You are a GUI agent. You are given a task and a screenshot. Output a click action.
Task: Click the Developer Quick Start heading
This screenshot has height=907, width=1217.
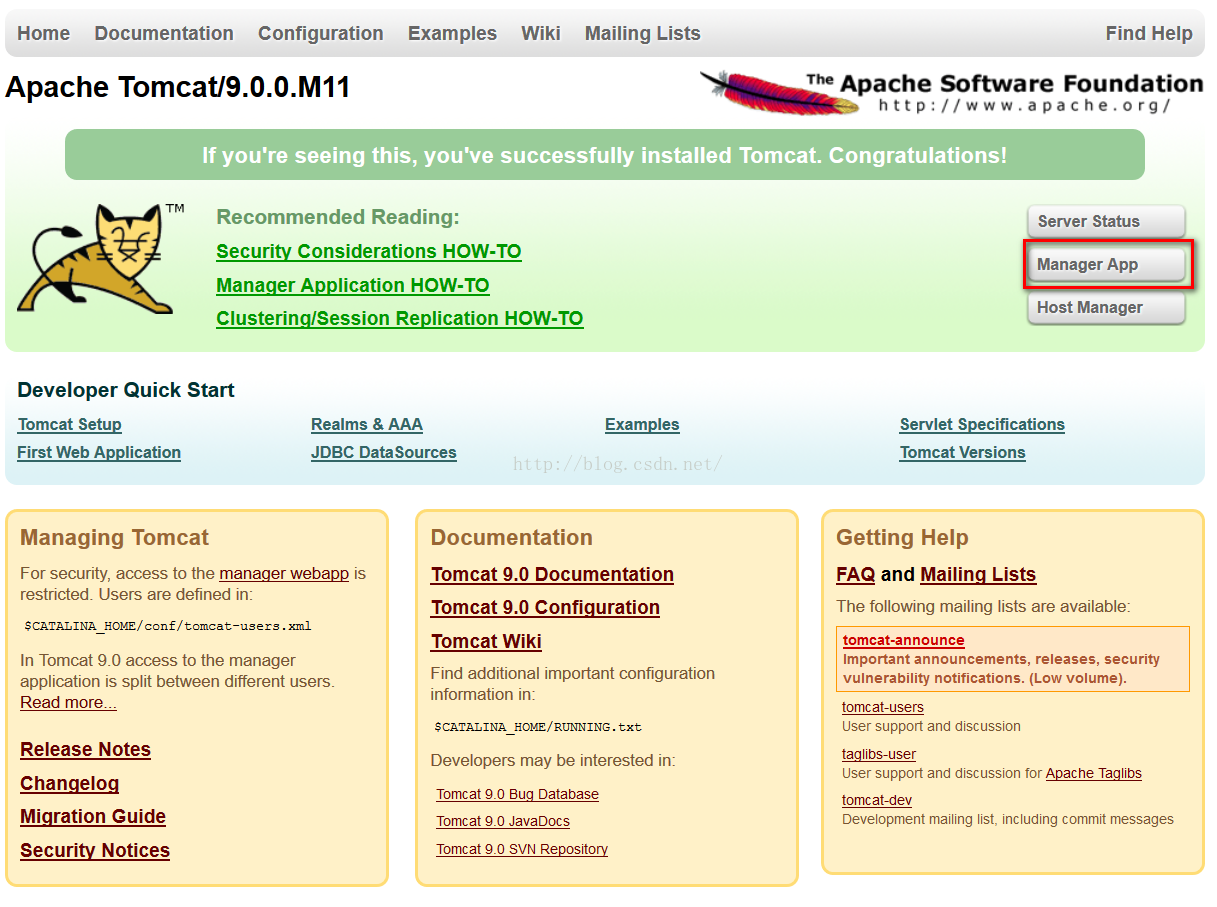pyautogui.click(x=126, y=390)
